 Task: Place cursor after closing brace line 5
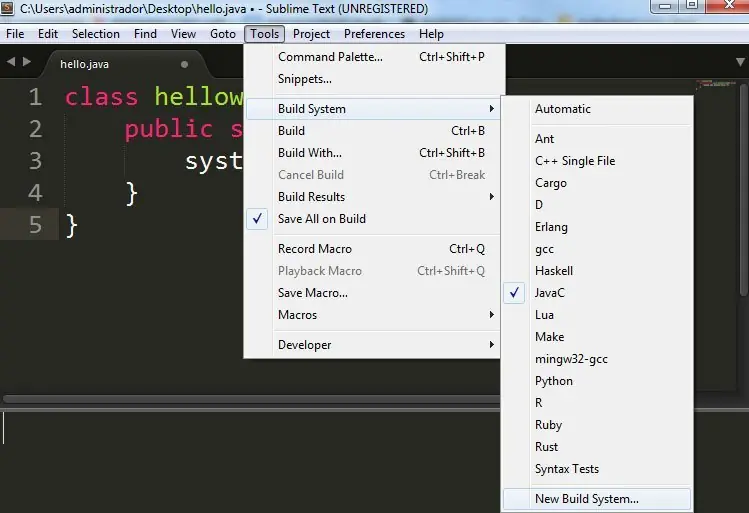79,225
